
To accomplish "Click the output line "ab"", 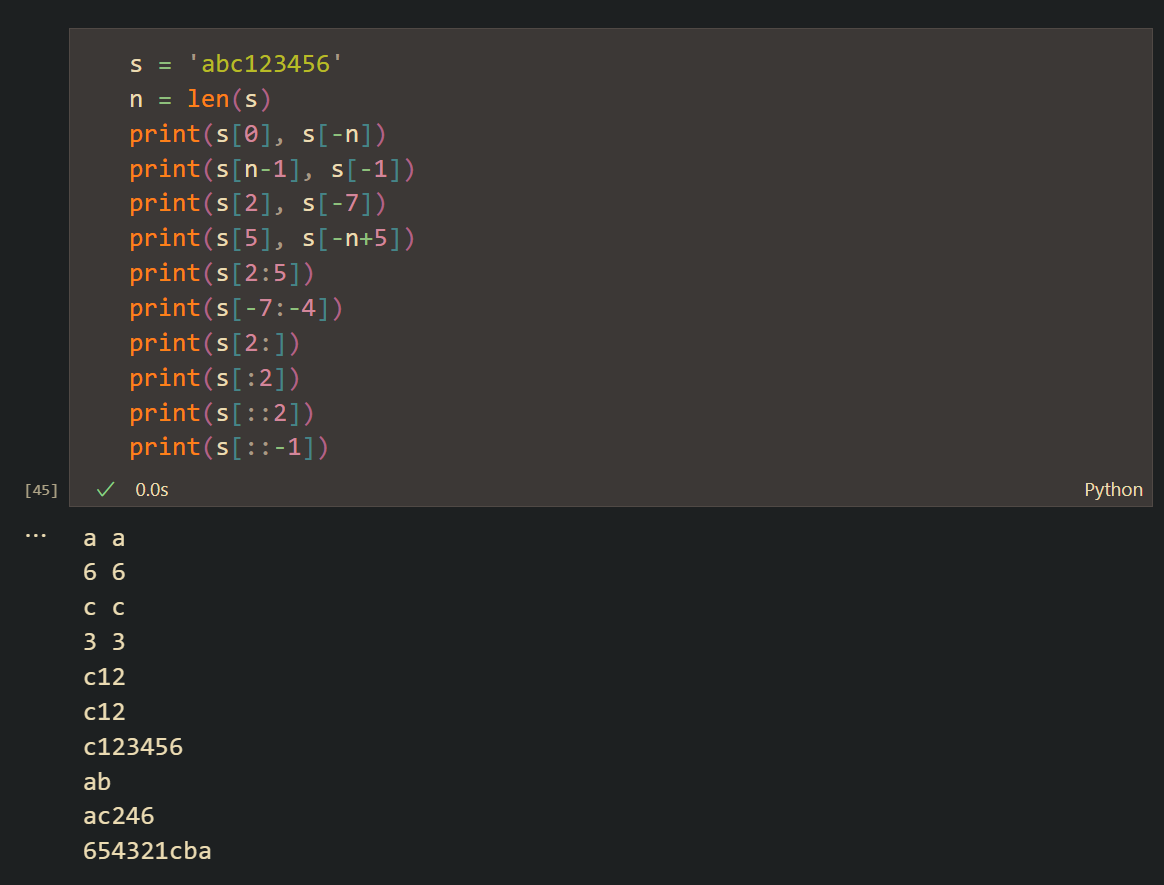I will (x=97, y=781).
